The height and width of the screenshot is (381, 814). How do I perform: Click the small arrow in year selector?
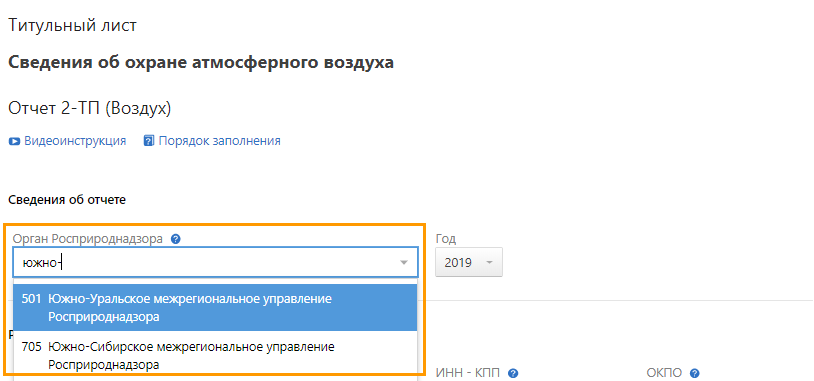pos(489,263)
